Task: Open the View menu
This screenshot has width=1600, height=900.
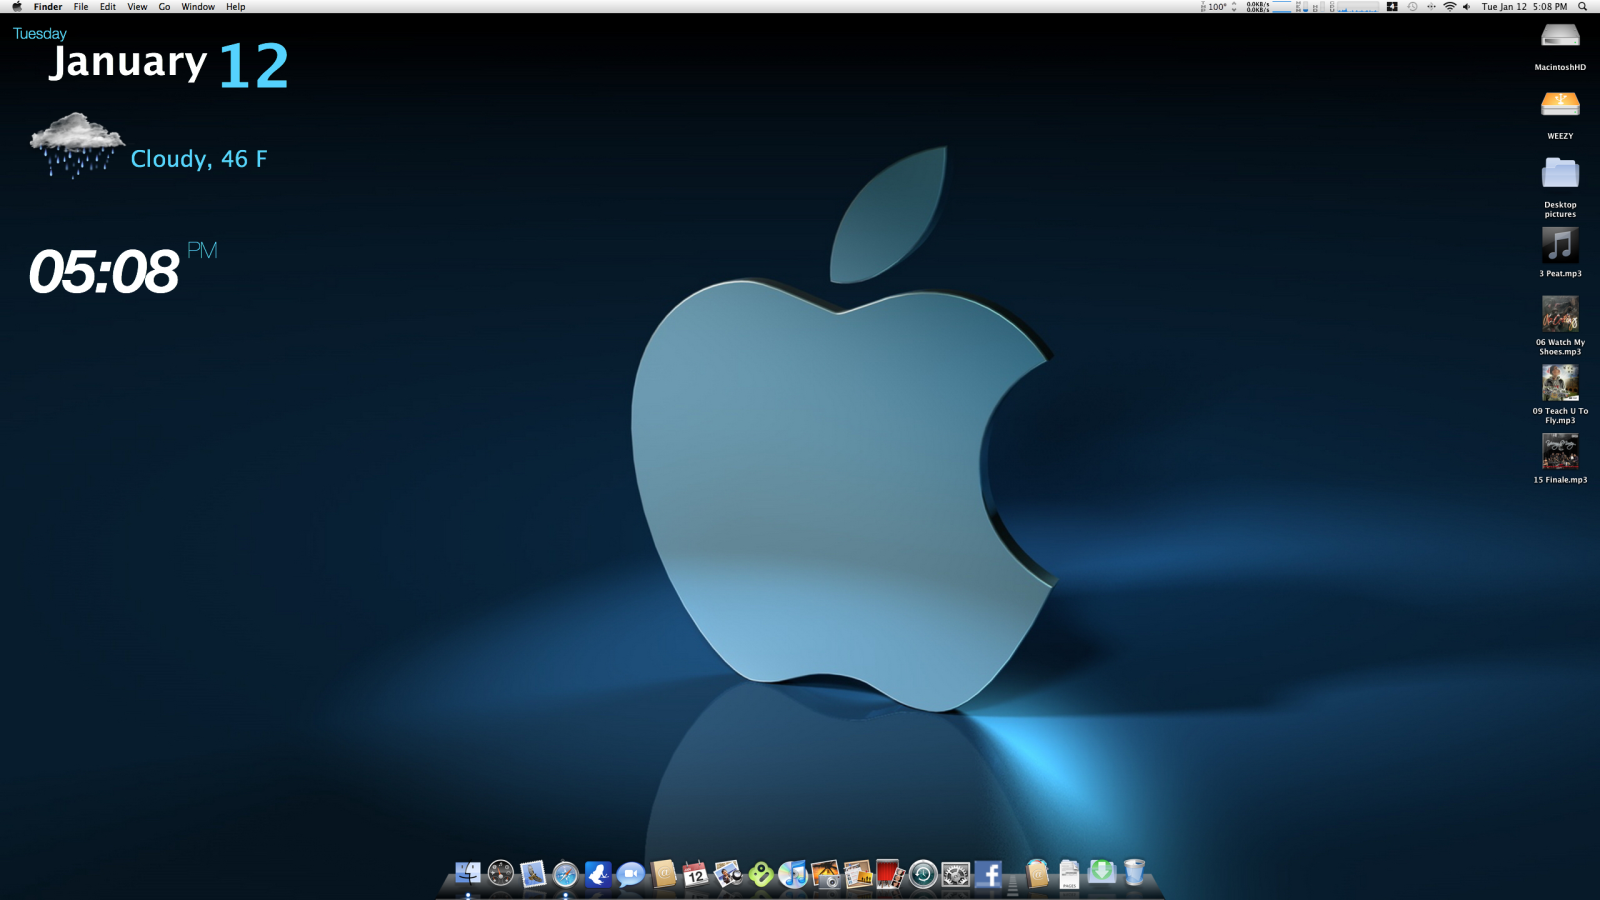Action: (137, 6)
